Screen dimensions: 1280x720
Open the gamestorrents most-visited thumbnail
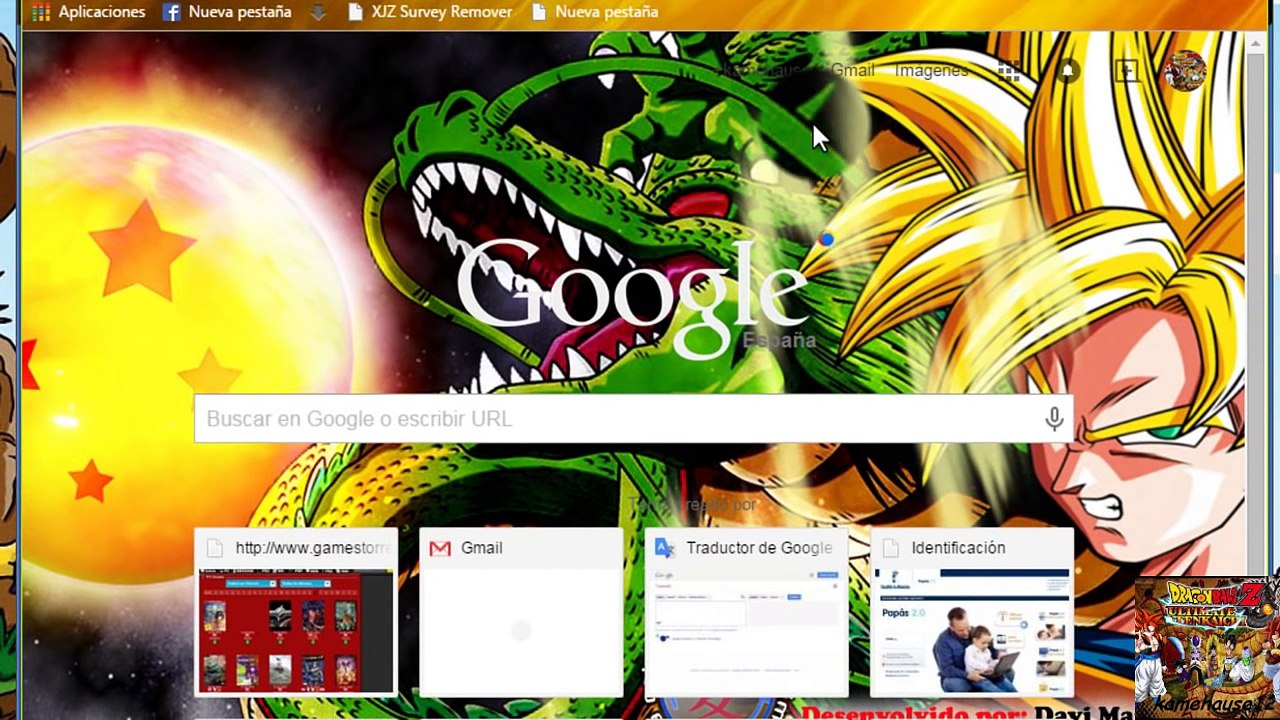tap(296, 612)
